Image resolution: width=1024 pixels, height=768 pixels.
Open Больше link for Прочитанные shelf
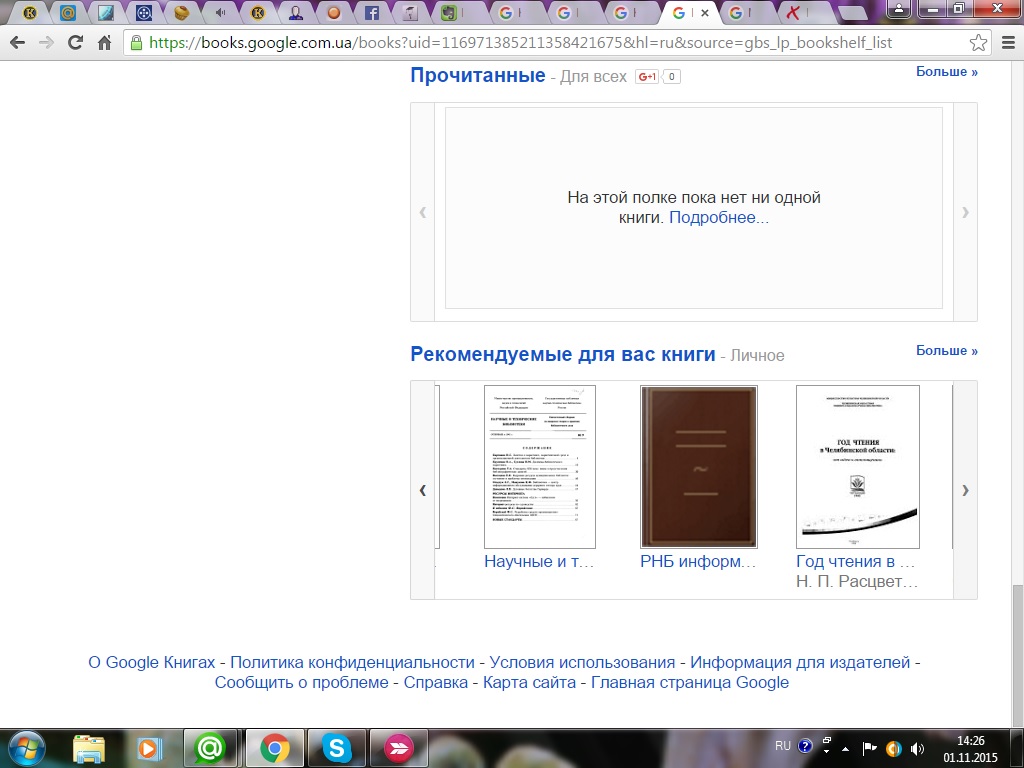[x=946, y=72]
